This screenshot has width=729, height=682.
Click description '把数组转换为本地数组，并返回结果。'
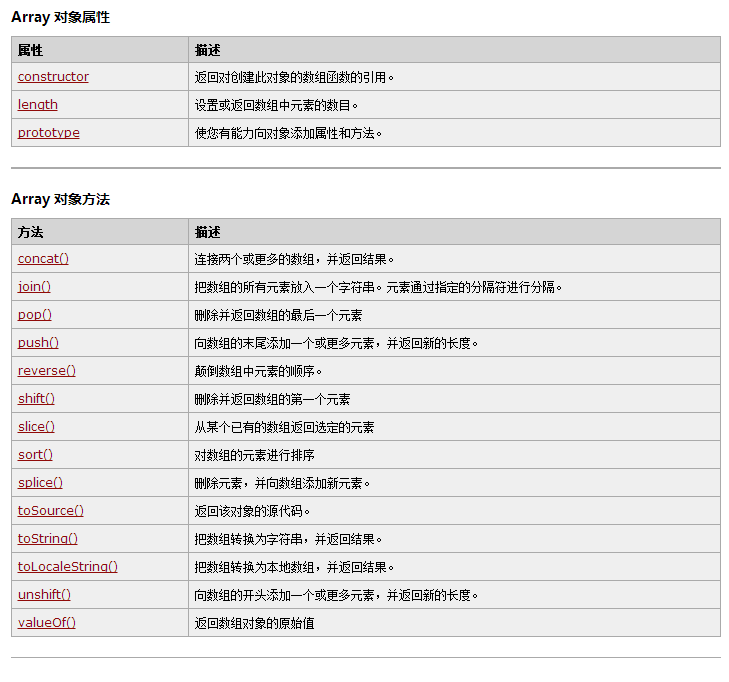pos(294,567)
